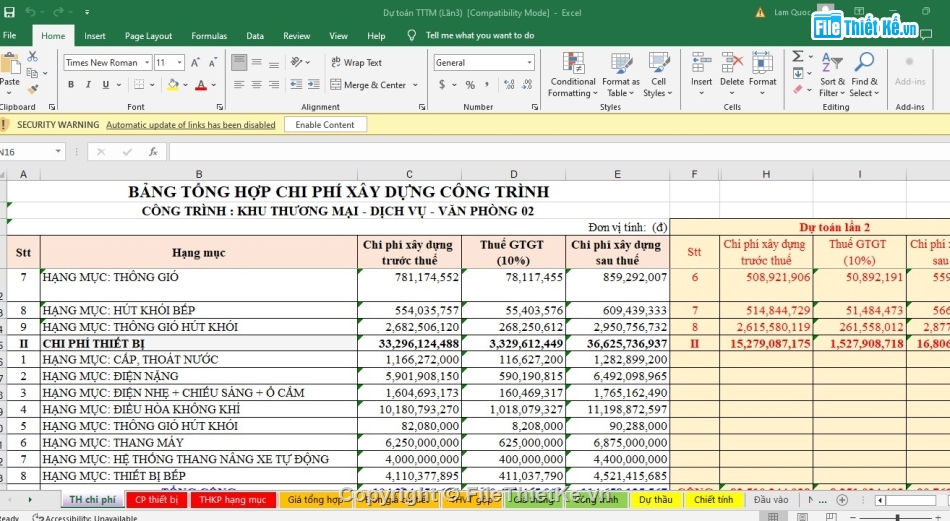
Task: Switch to the Page Layout tab
Action: 148,36
